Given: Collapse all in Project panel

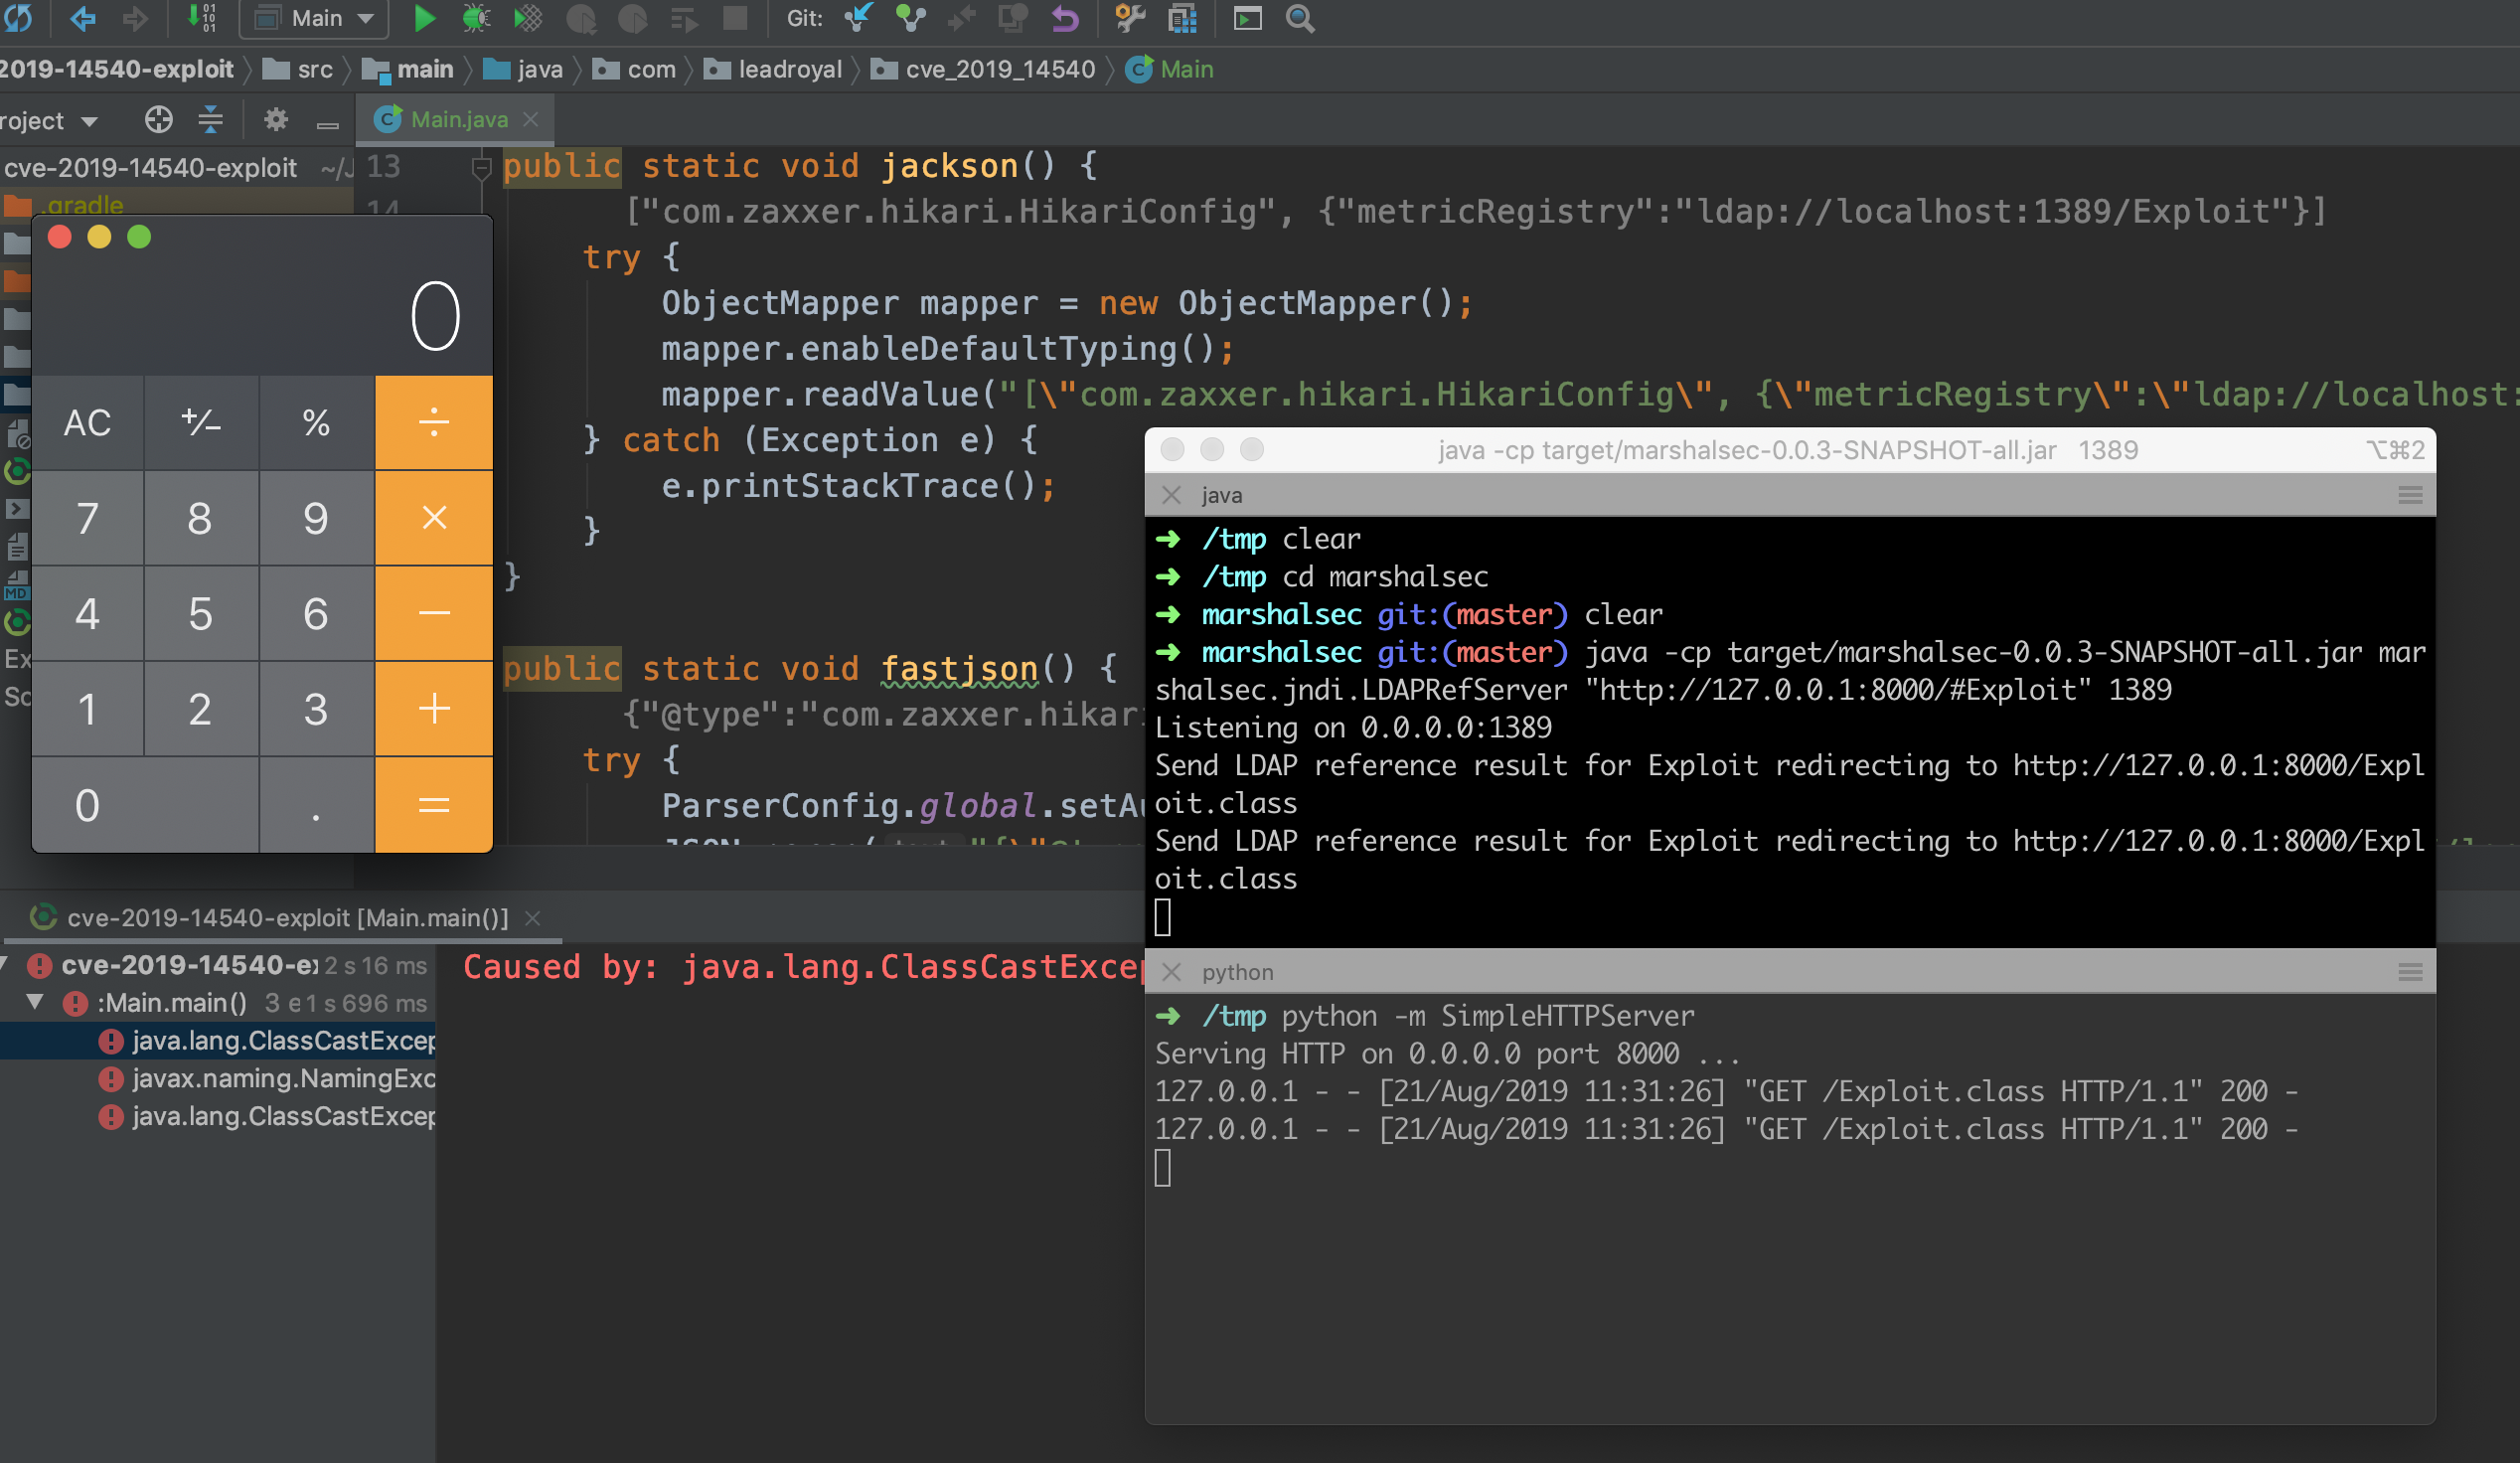Looking at the screenshot, I should coord(210,120).
